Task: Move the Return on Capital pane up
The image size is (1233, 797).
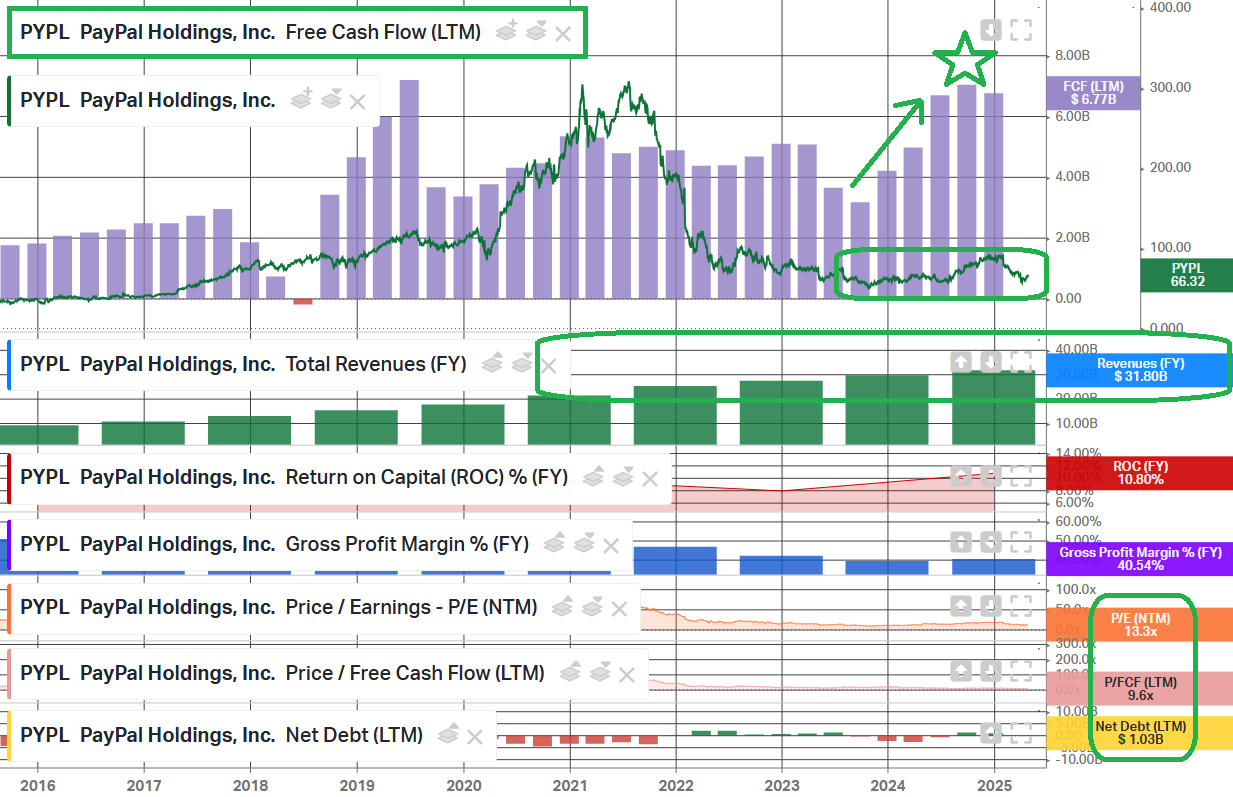Action: pyautogui.click(x=960, y=476)
